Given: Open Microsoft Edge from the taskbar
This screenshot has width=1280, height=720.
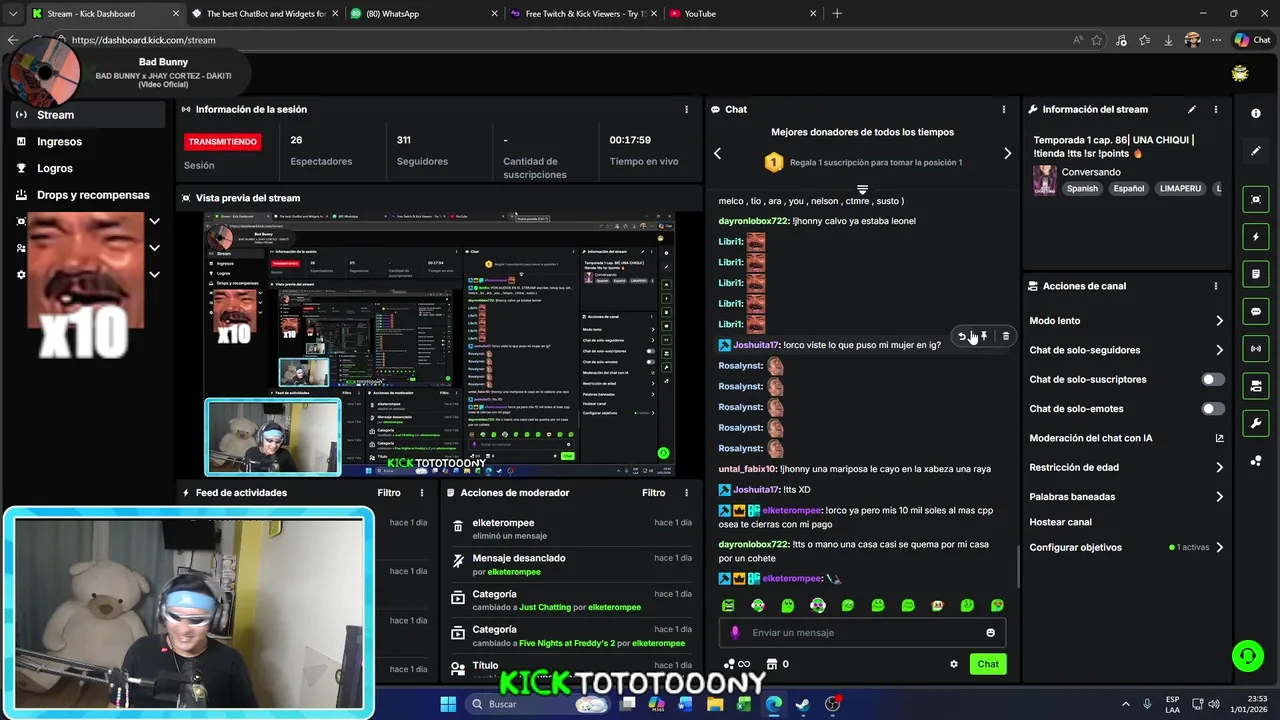Looking at the screenshot, I should pyautogui.click(x=773, y=704).
